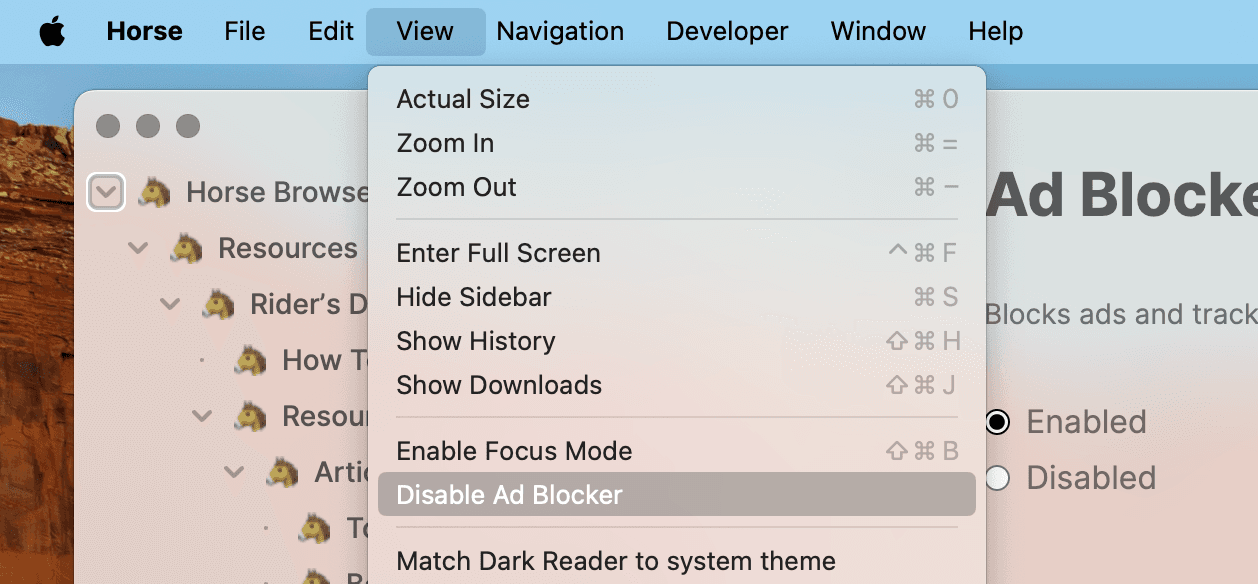Open the Navigation menu
Viewport: 1258px width, 584px height.
(x=559, y=31)
